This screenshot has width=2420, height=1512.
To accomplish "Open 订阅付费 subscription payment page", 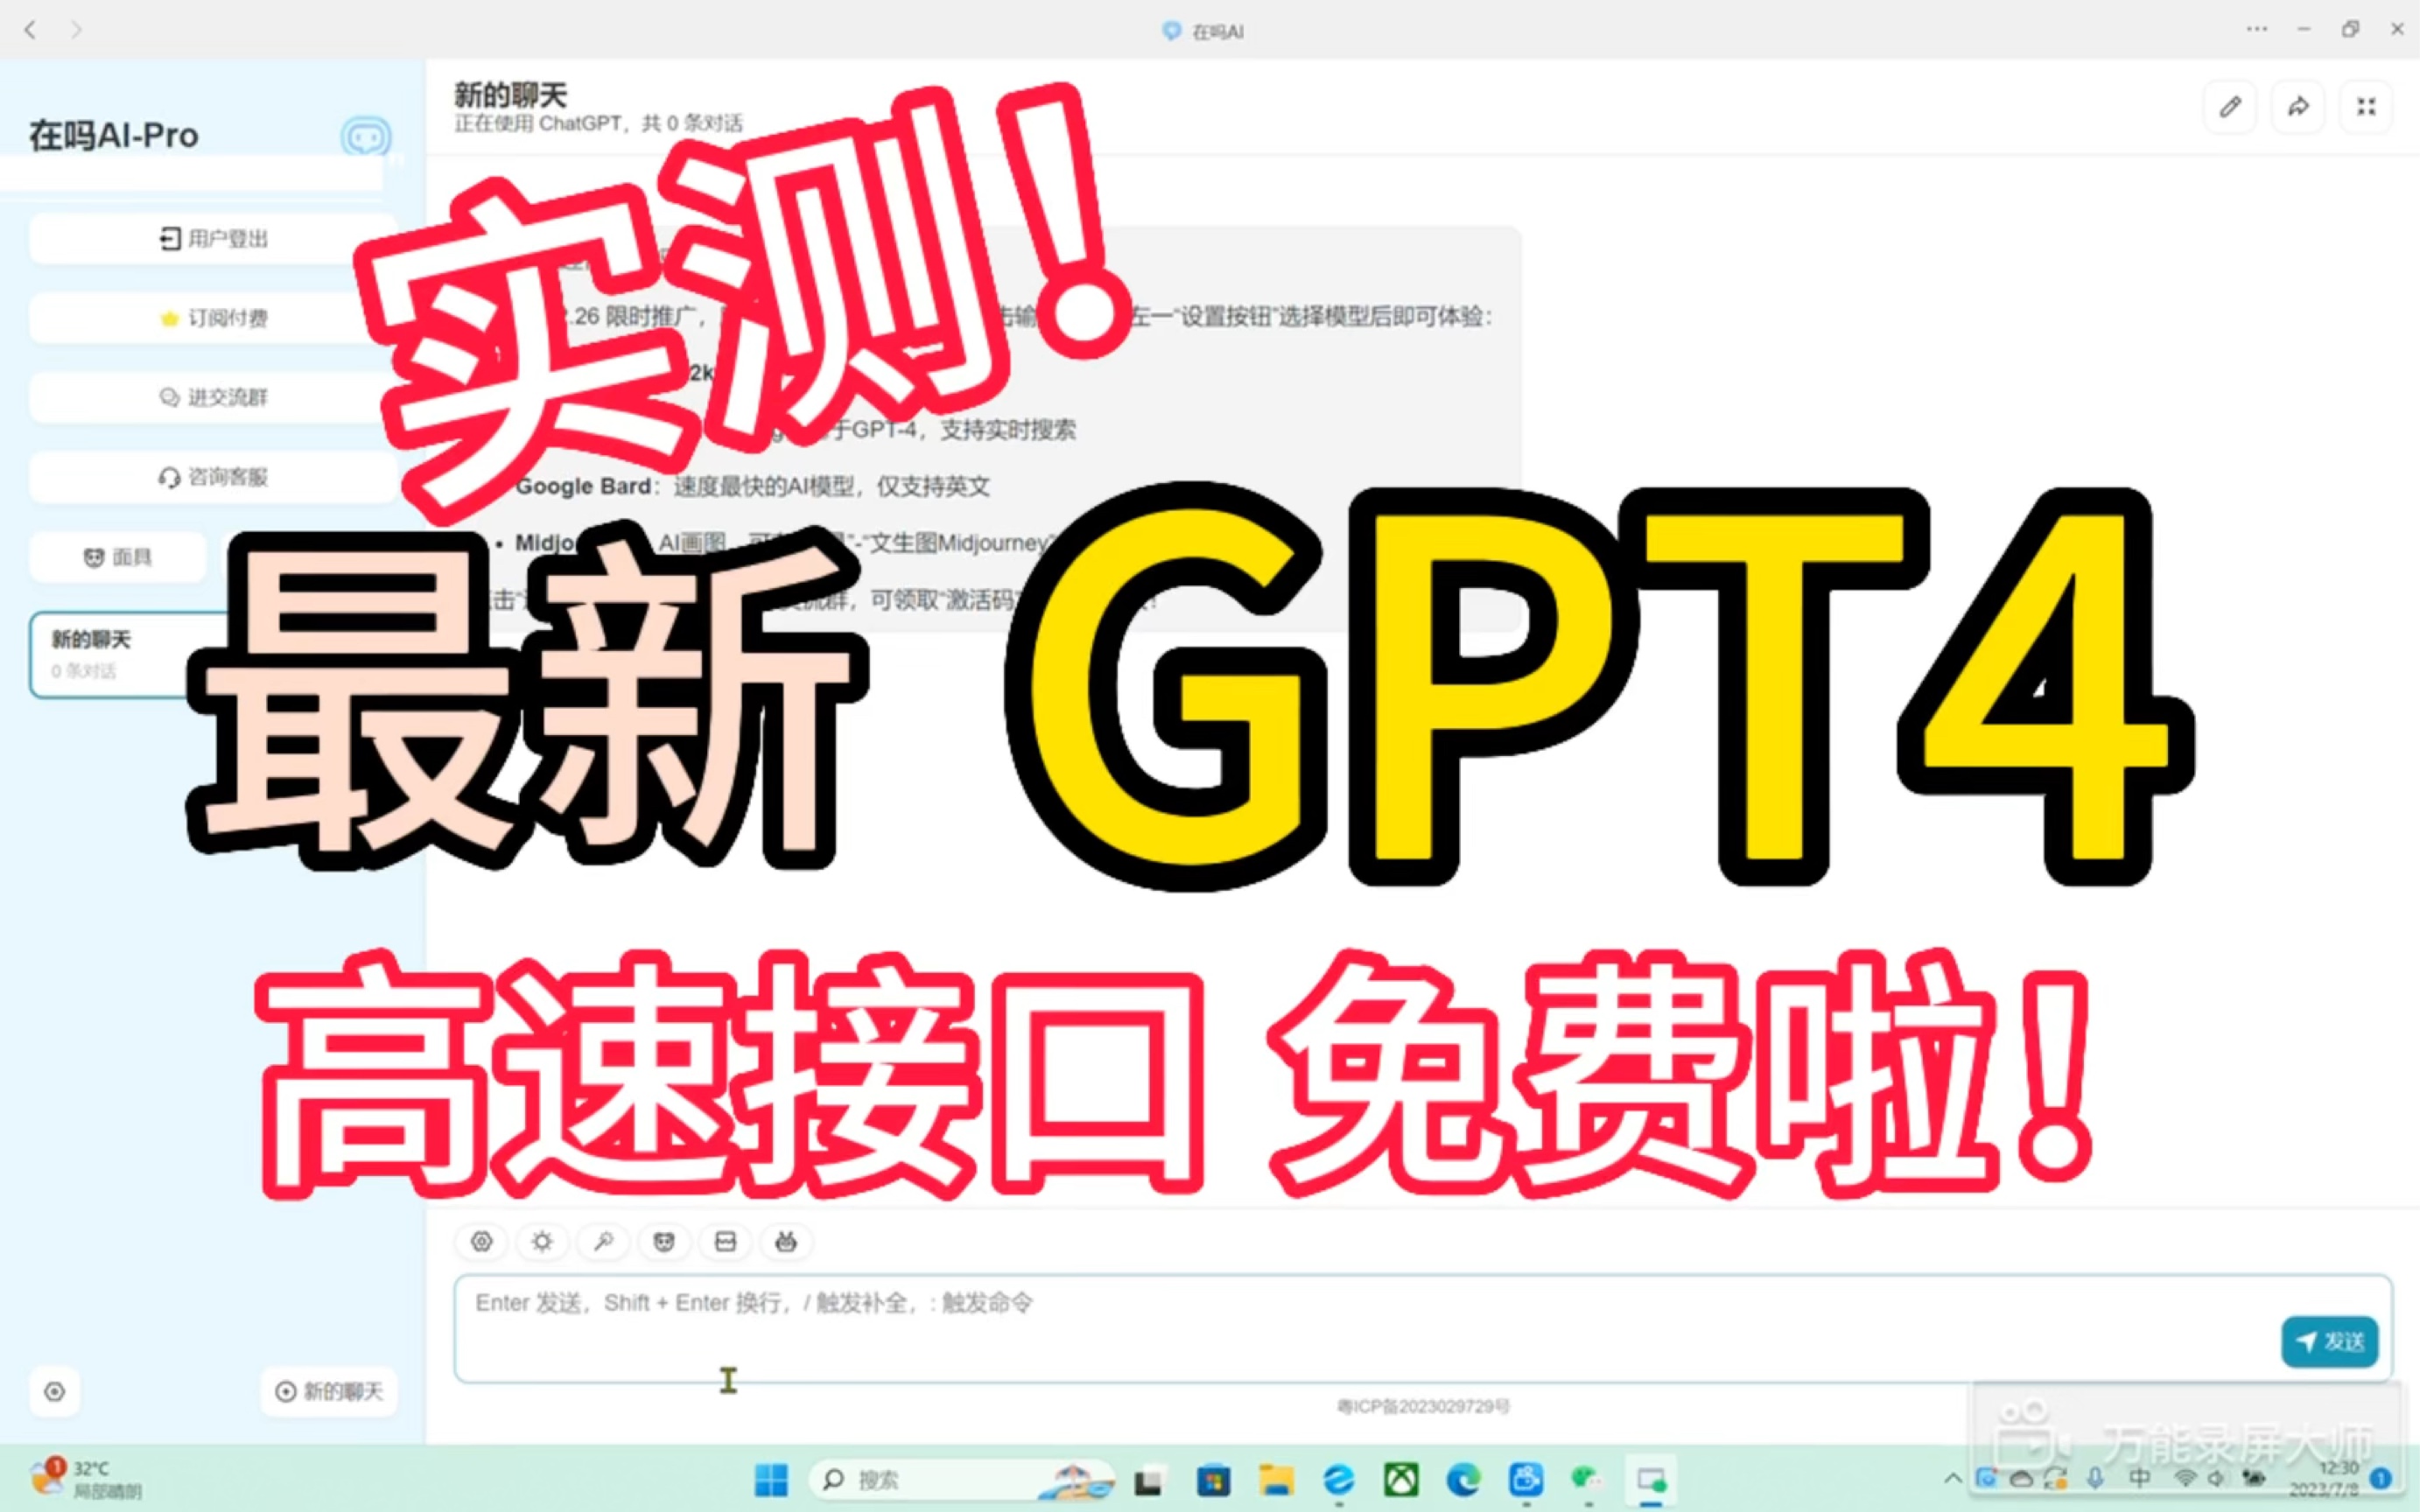I will pos(211,318).
